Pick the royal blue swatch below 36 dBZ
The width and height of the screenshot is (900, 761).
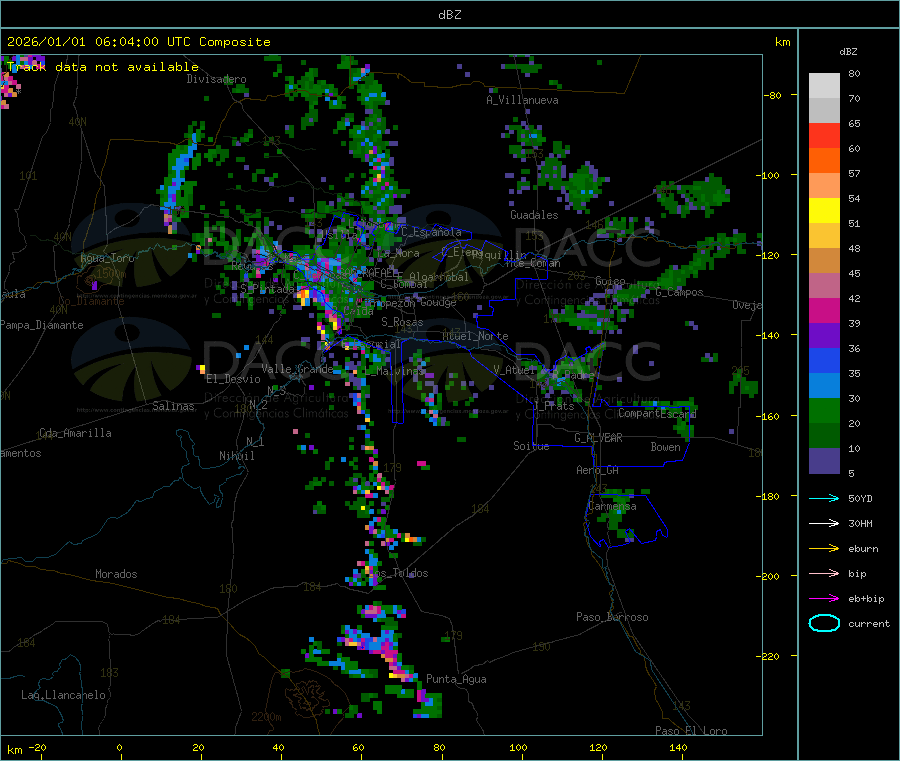click(x=824, y=360)
